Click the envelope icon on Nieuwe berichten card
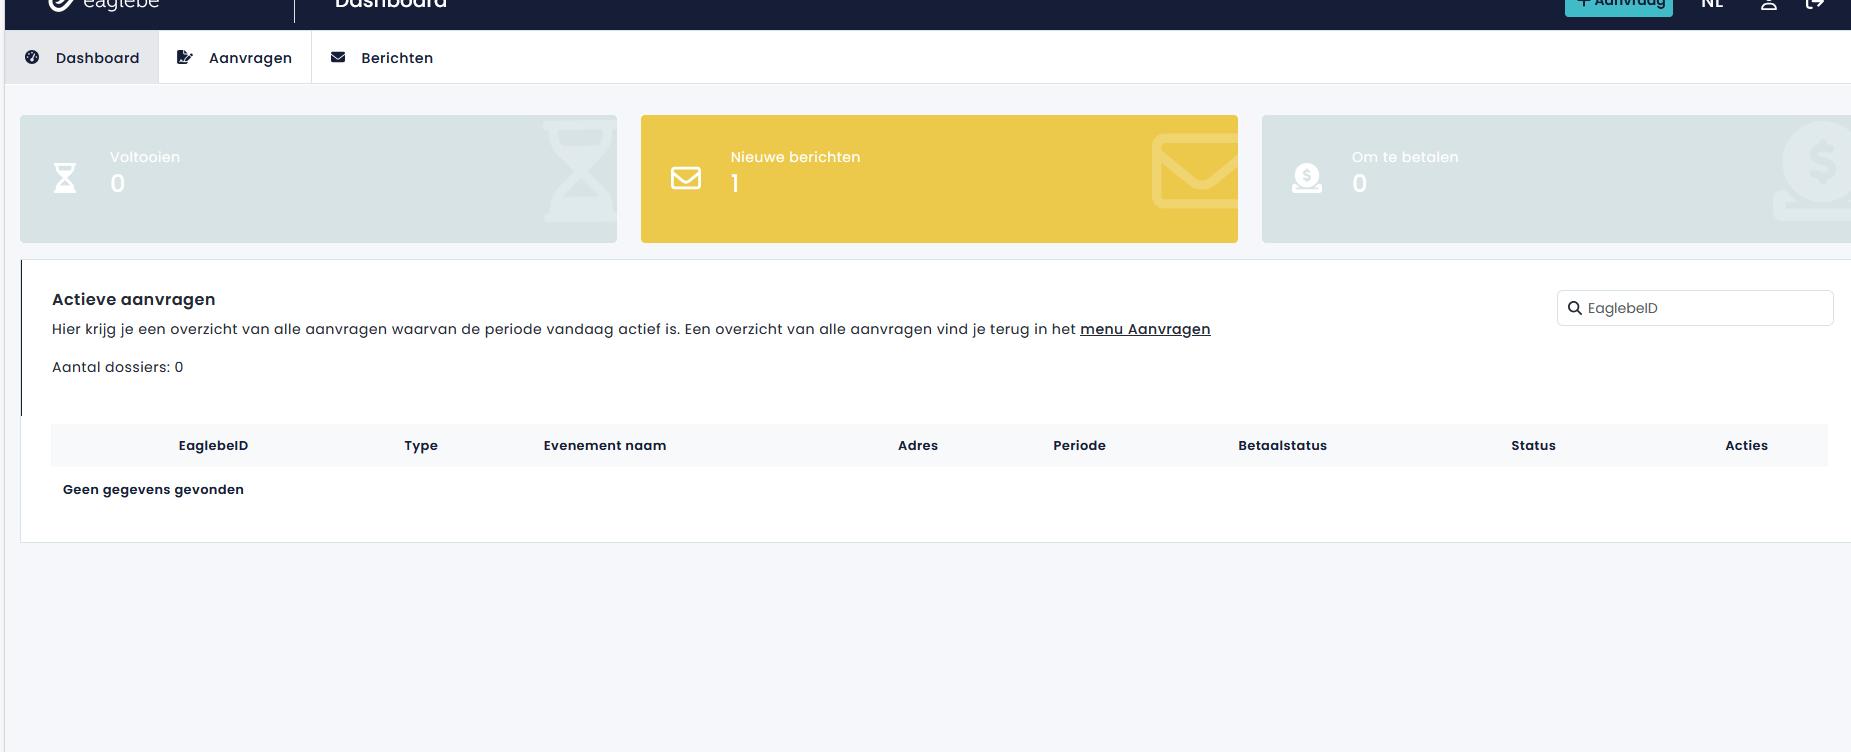 click(686, 178)
